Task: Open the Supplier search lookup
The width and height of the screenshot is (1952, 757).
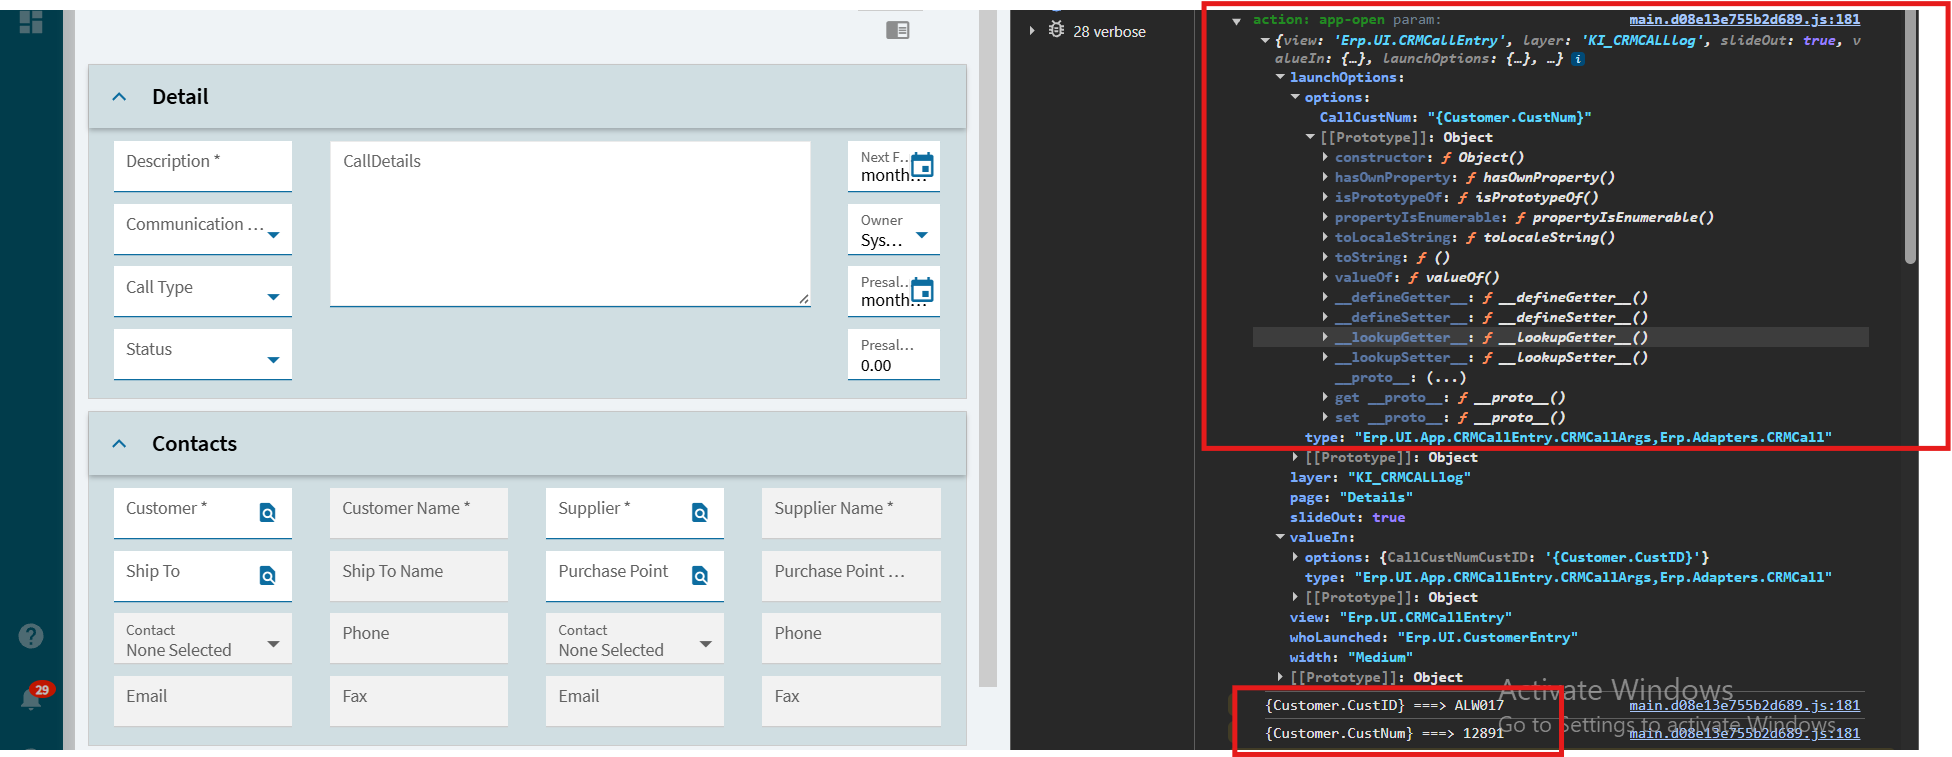Action: point(700,513)
